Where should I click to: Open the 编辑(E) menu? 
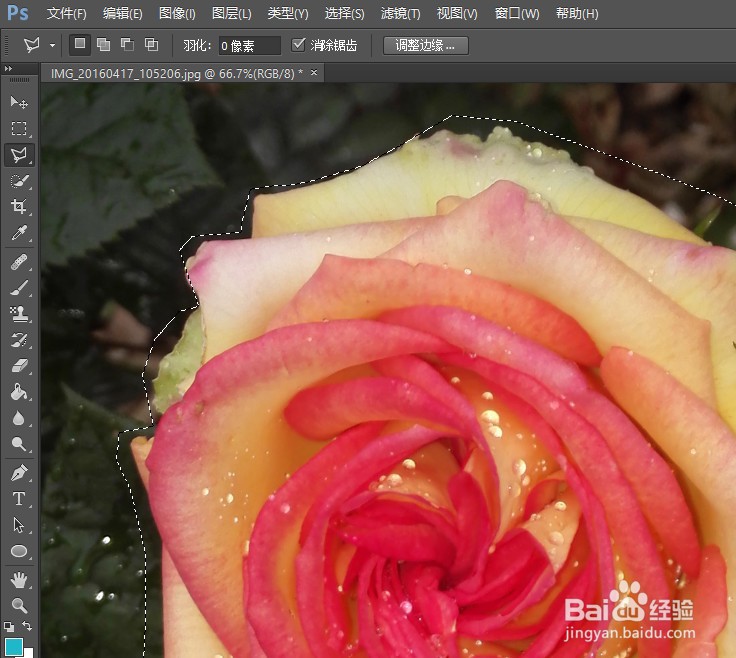(x=123, y=14)
